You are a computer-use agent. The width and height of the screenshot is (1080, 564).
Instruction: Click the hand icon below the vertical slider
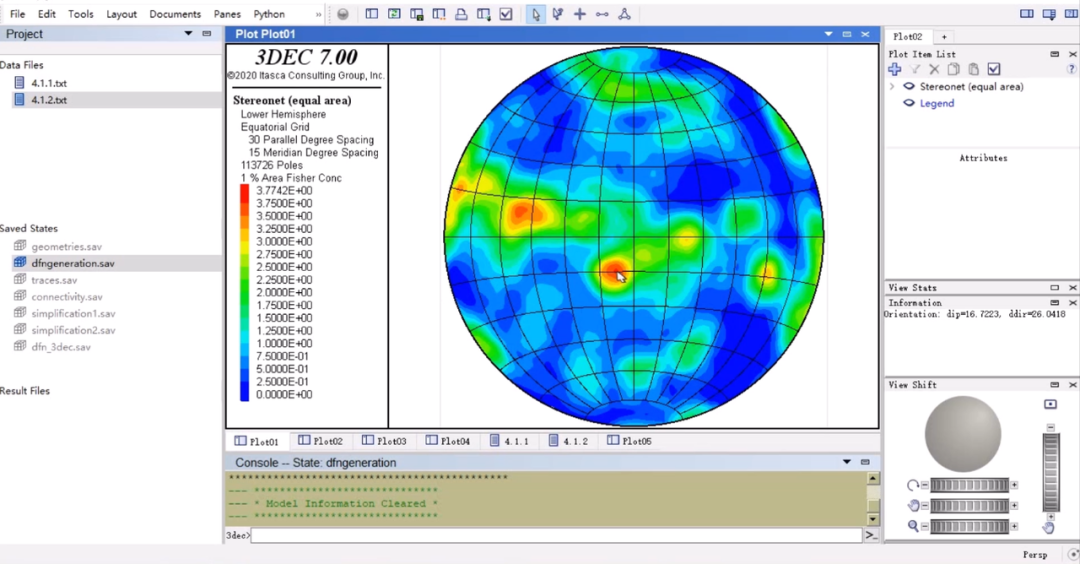pyautogui.click(x=1048, y=528)
